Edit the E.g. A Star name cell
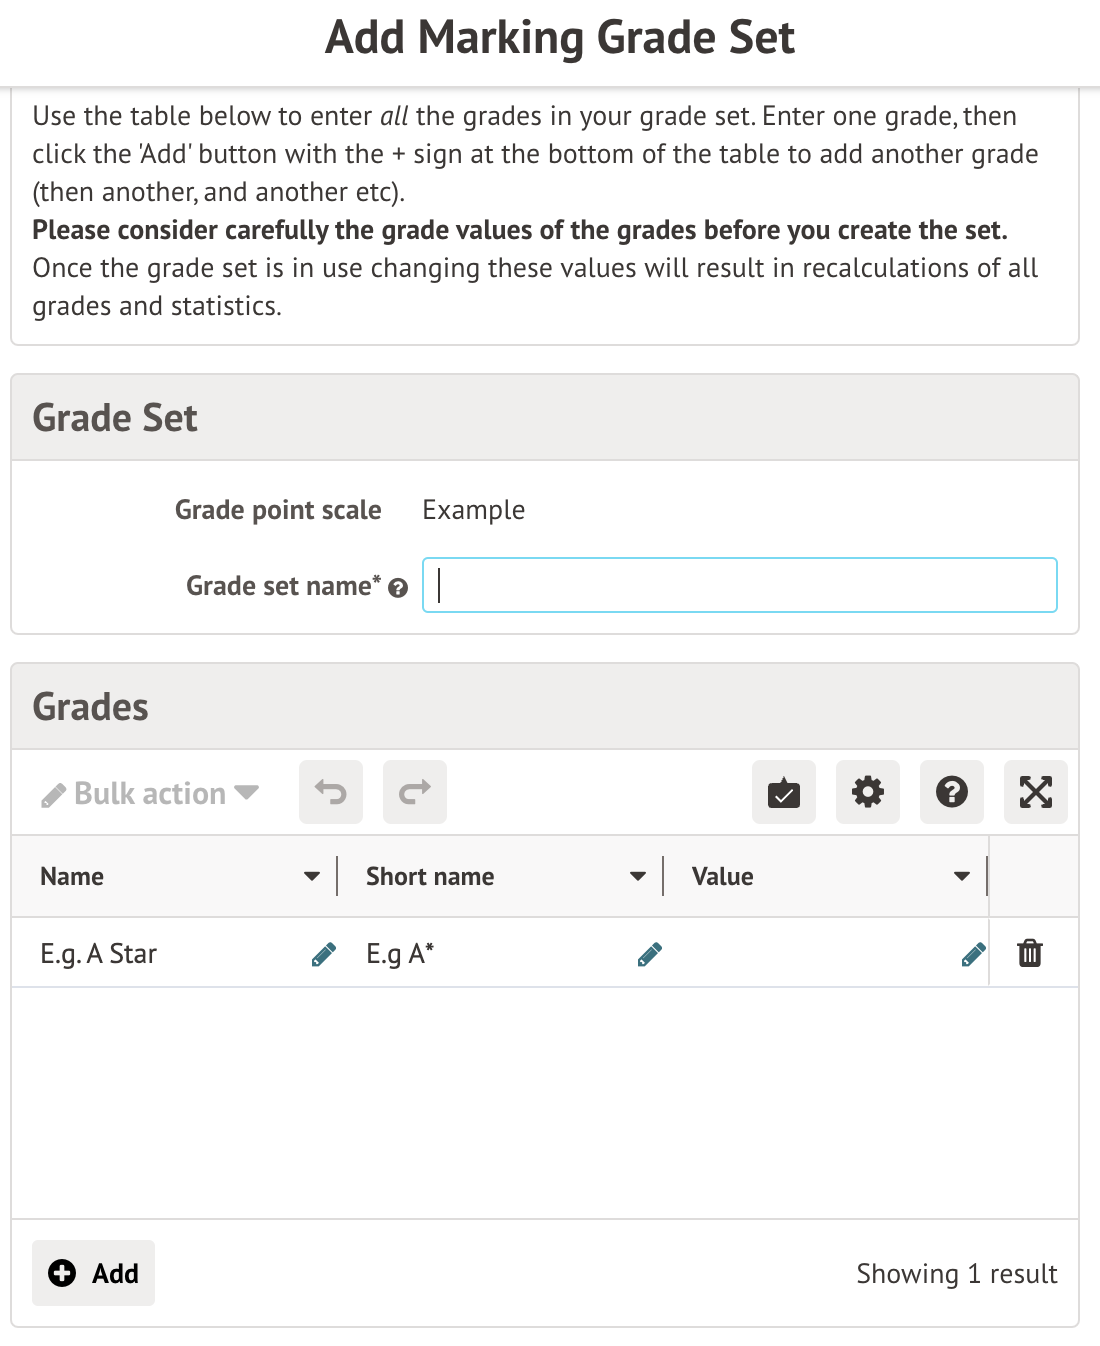Viewport: 1100px width, 1346px height. point(324,955)
